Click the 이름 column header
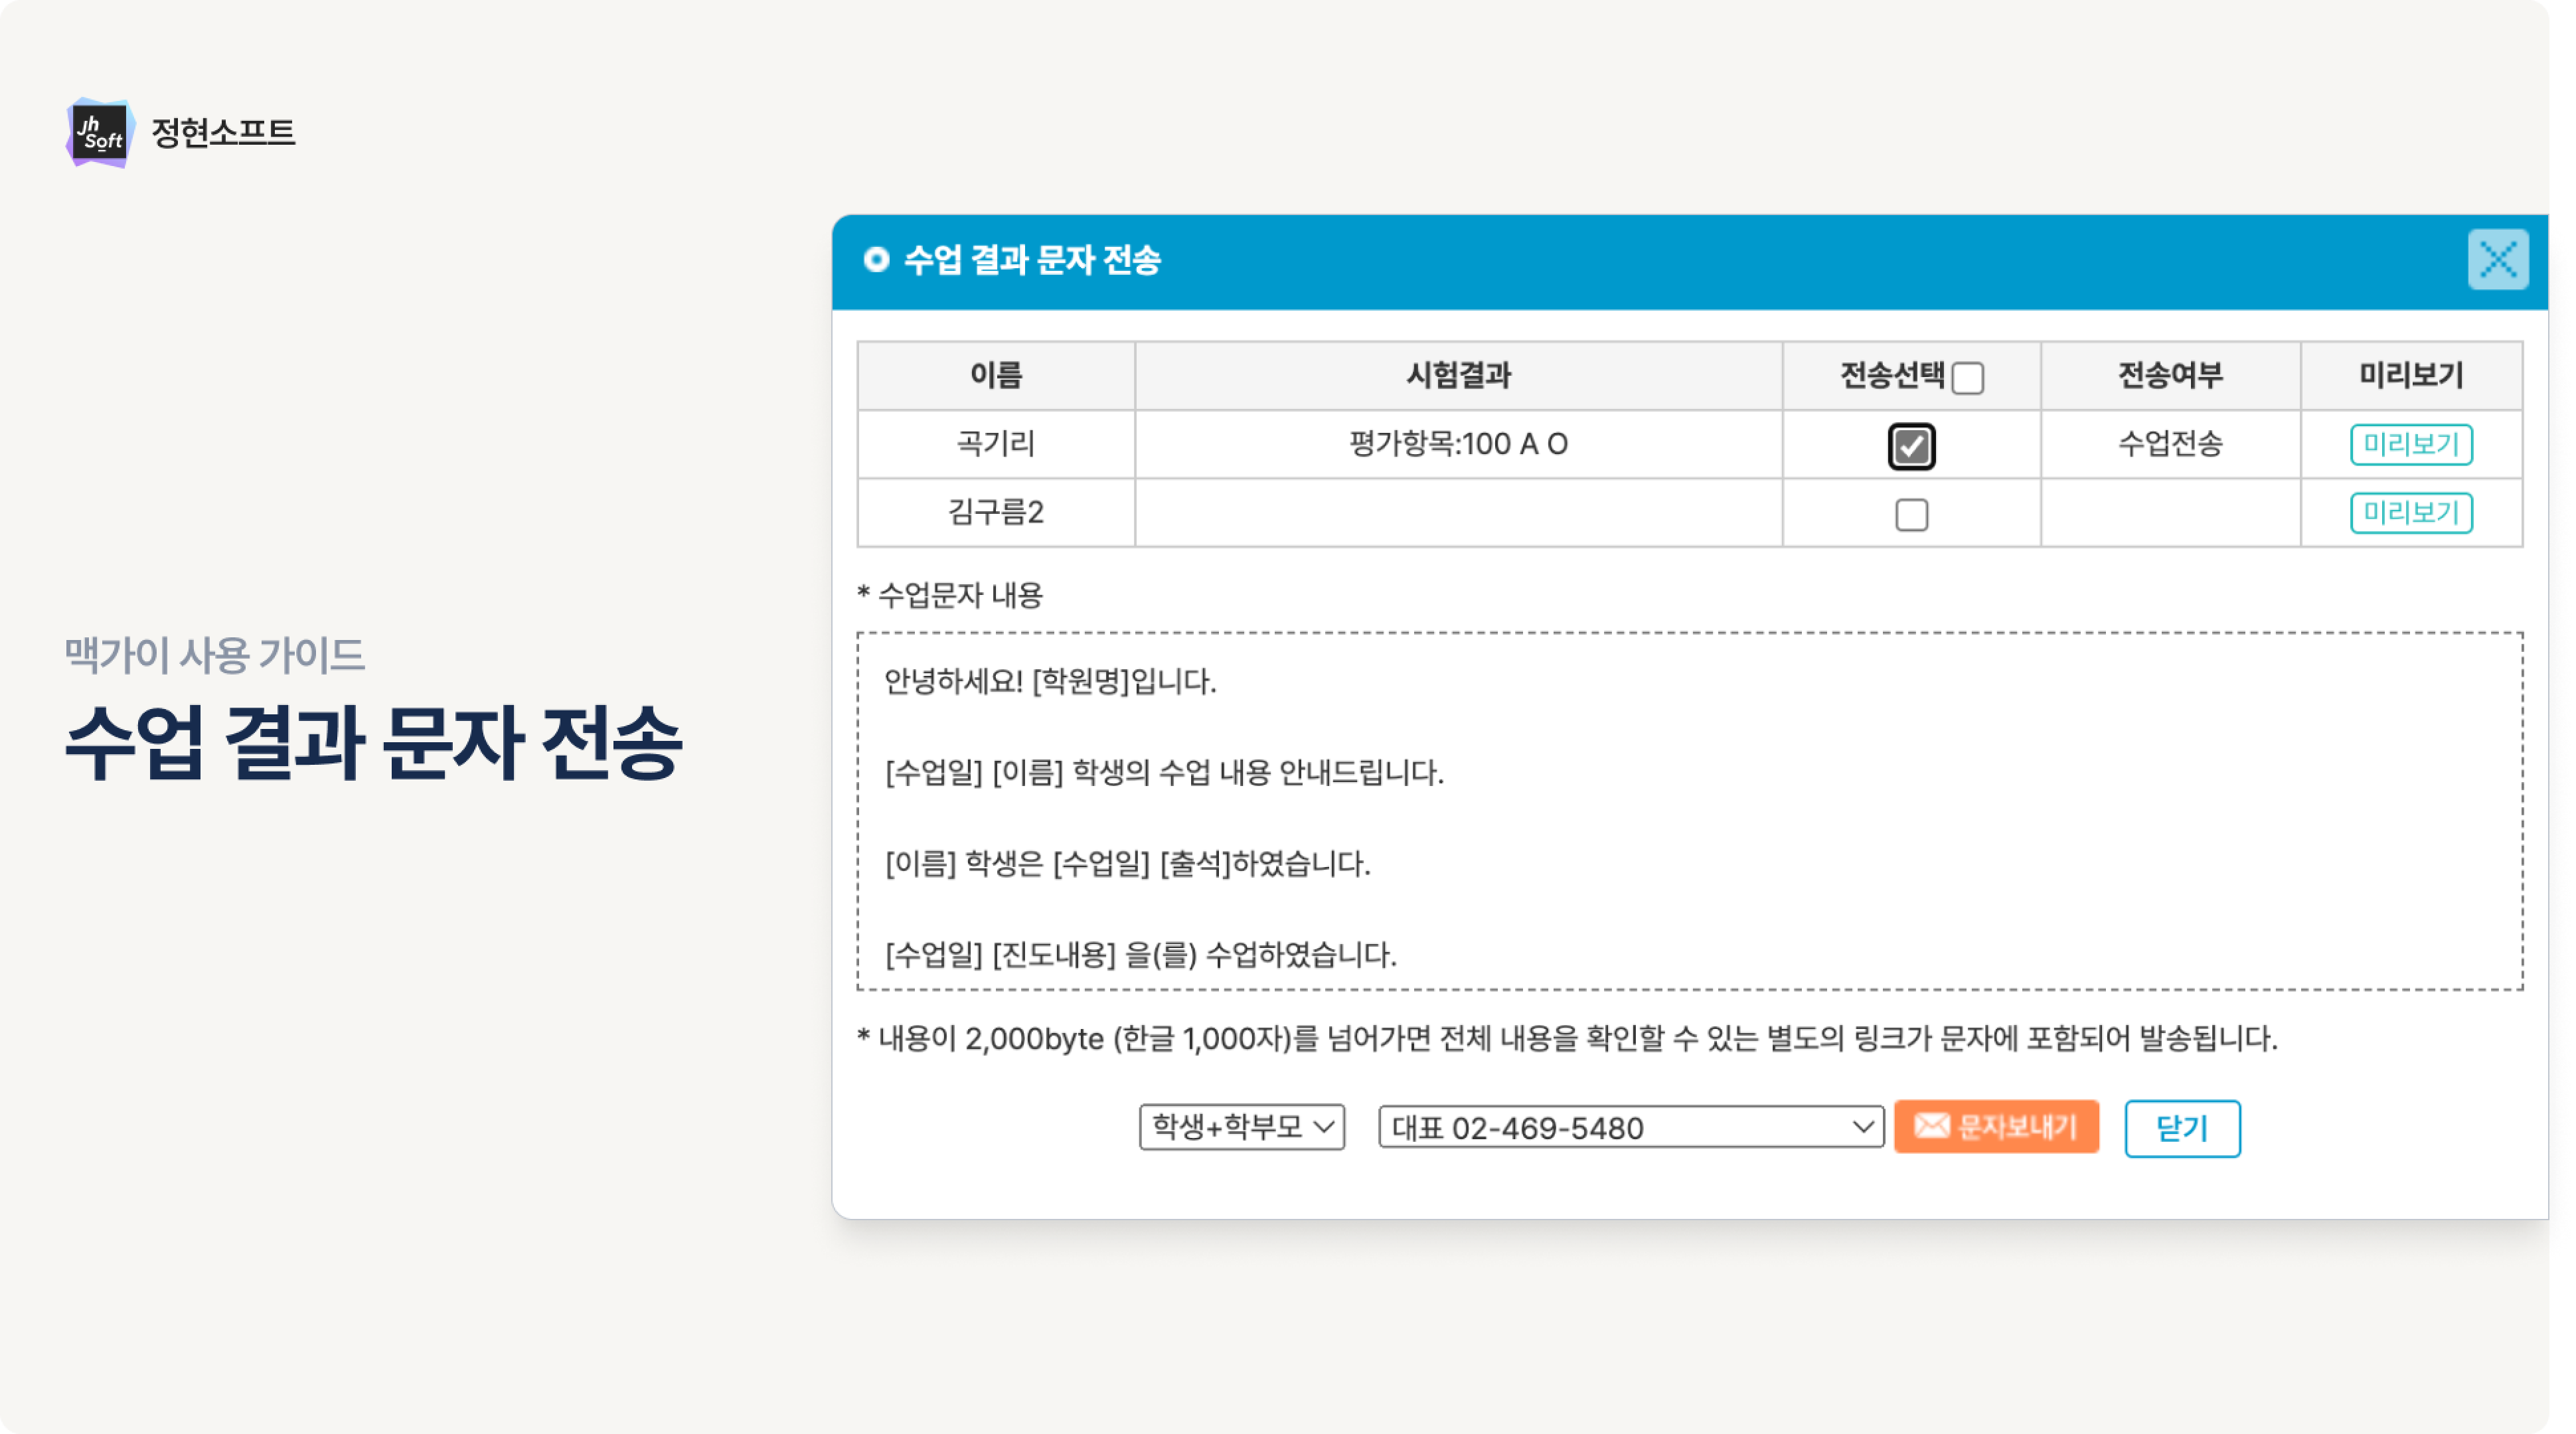Image resolution: width=2576 pixels, height=1434 pixels. click(x=995, y=376)
